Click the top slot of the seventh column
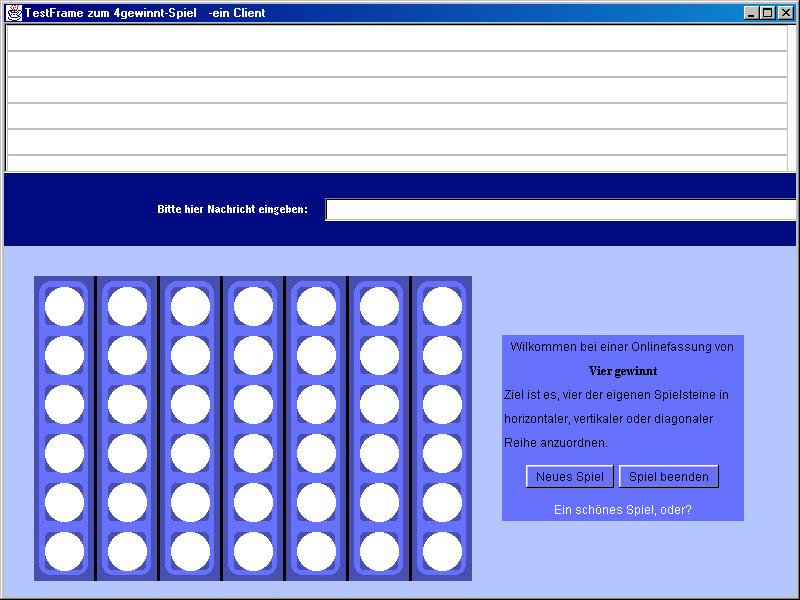The image size is (800, 600). 442,306
